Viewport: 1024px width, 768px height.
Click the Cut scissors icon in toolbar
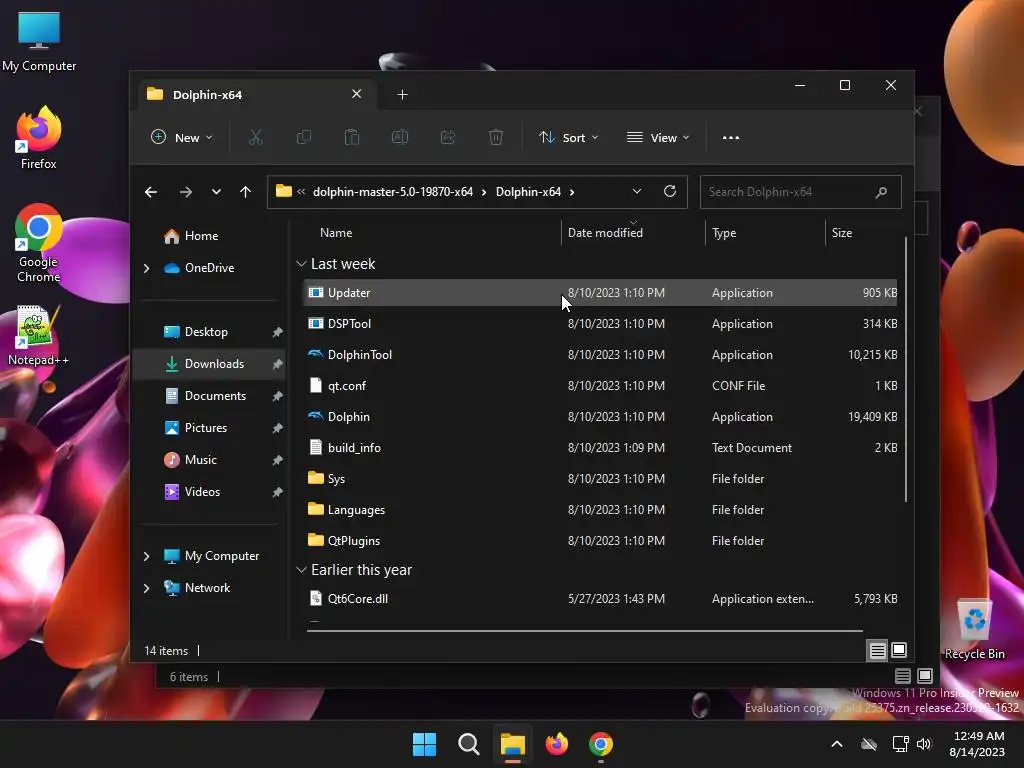click(x=255, y=138)
